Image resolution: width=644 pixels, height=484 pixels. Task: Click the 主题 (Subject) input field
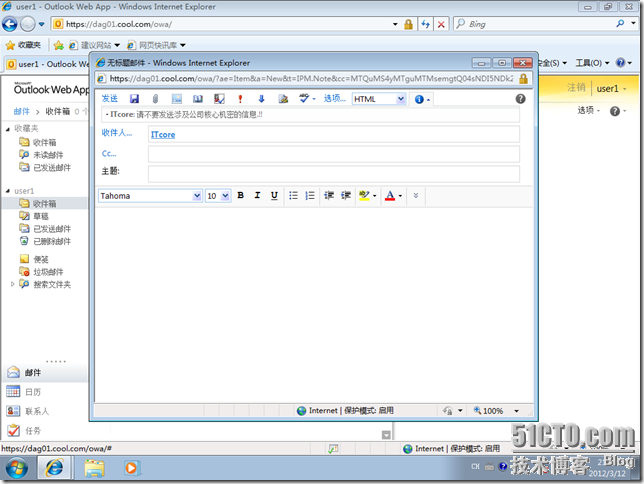[333, 173]
